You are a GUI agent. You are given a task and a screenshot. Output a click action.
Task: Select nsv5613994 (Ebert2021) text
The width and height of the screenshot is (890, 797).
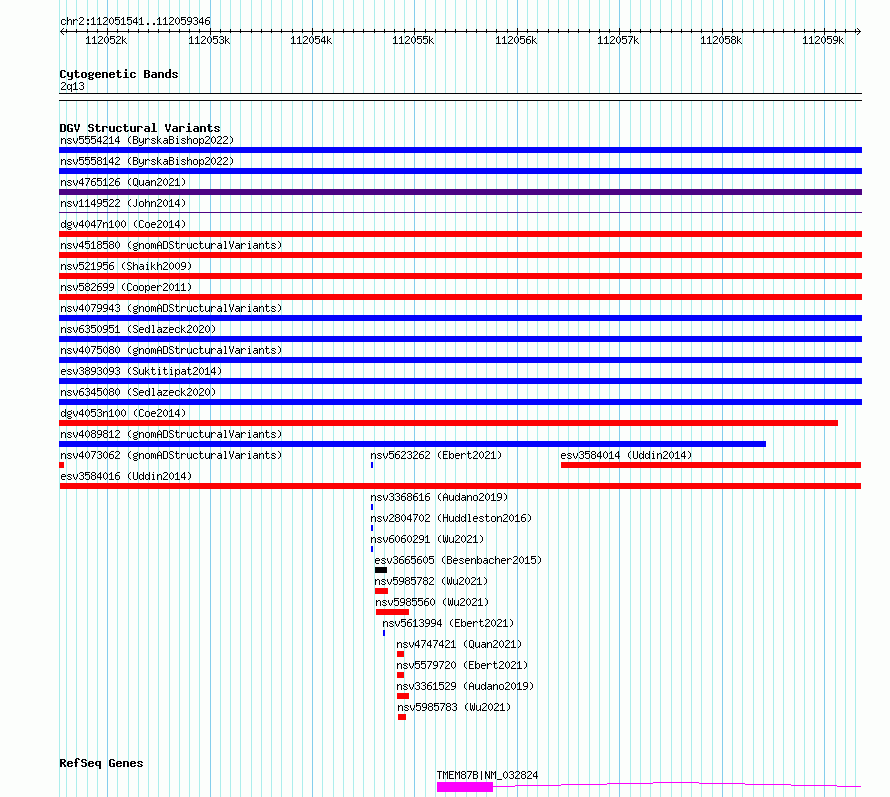pos(448,623)
